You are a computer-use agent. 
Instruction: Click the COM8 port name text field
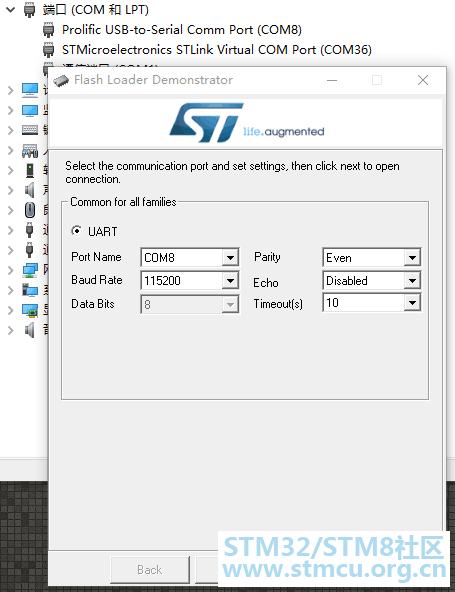(x=182, y=258)
